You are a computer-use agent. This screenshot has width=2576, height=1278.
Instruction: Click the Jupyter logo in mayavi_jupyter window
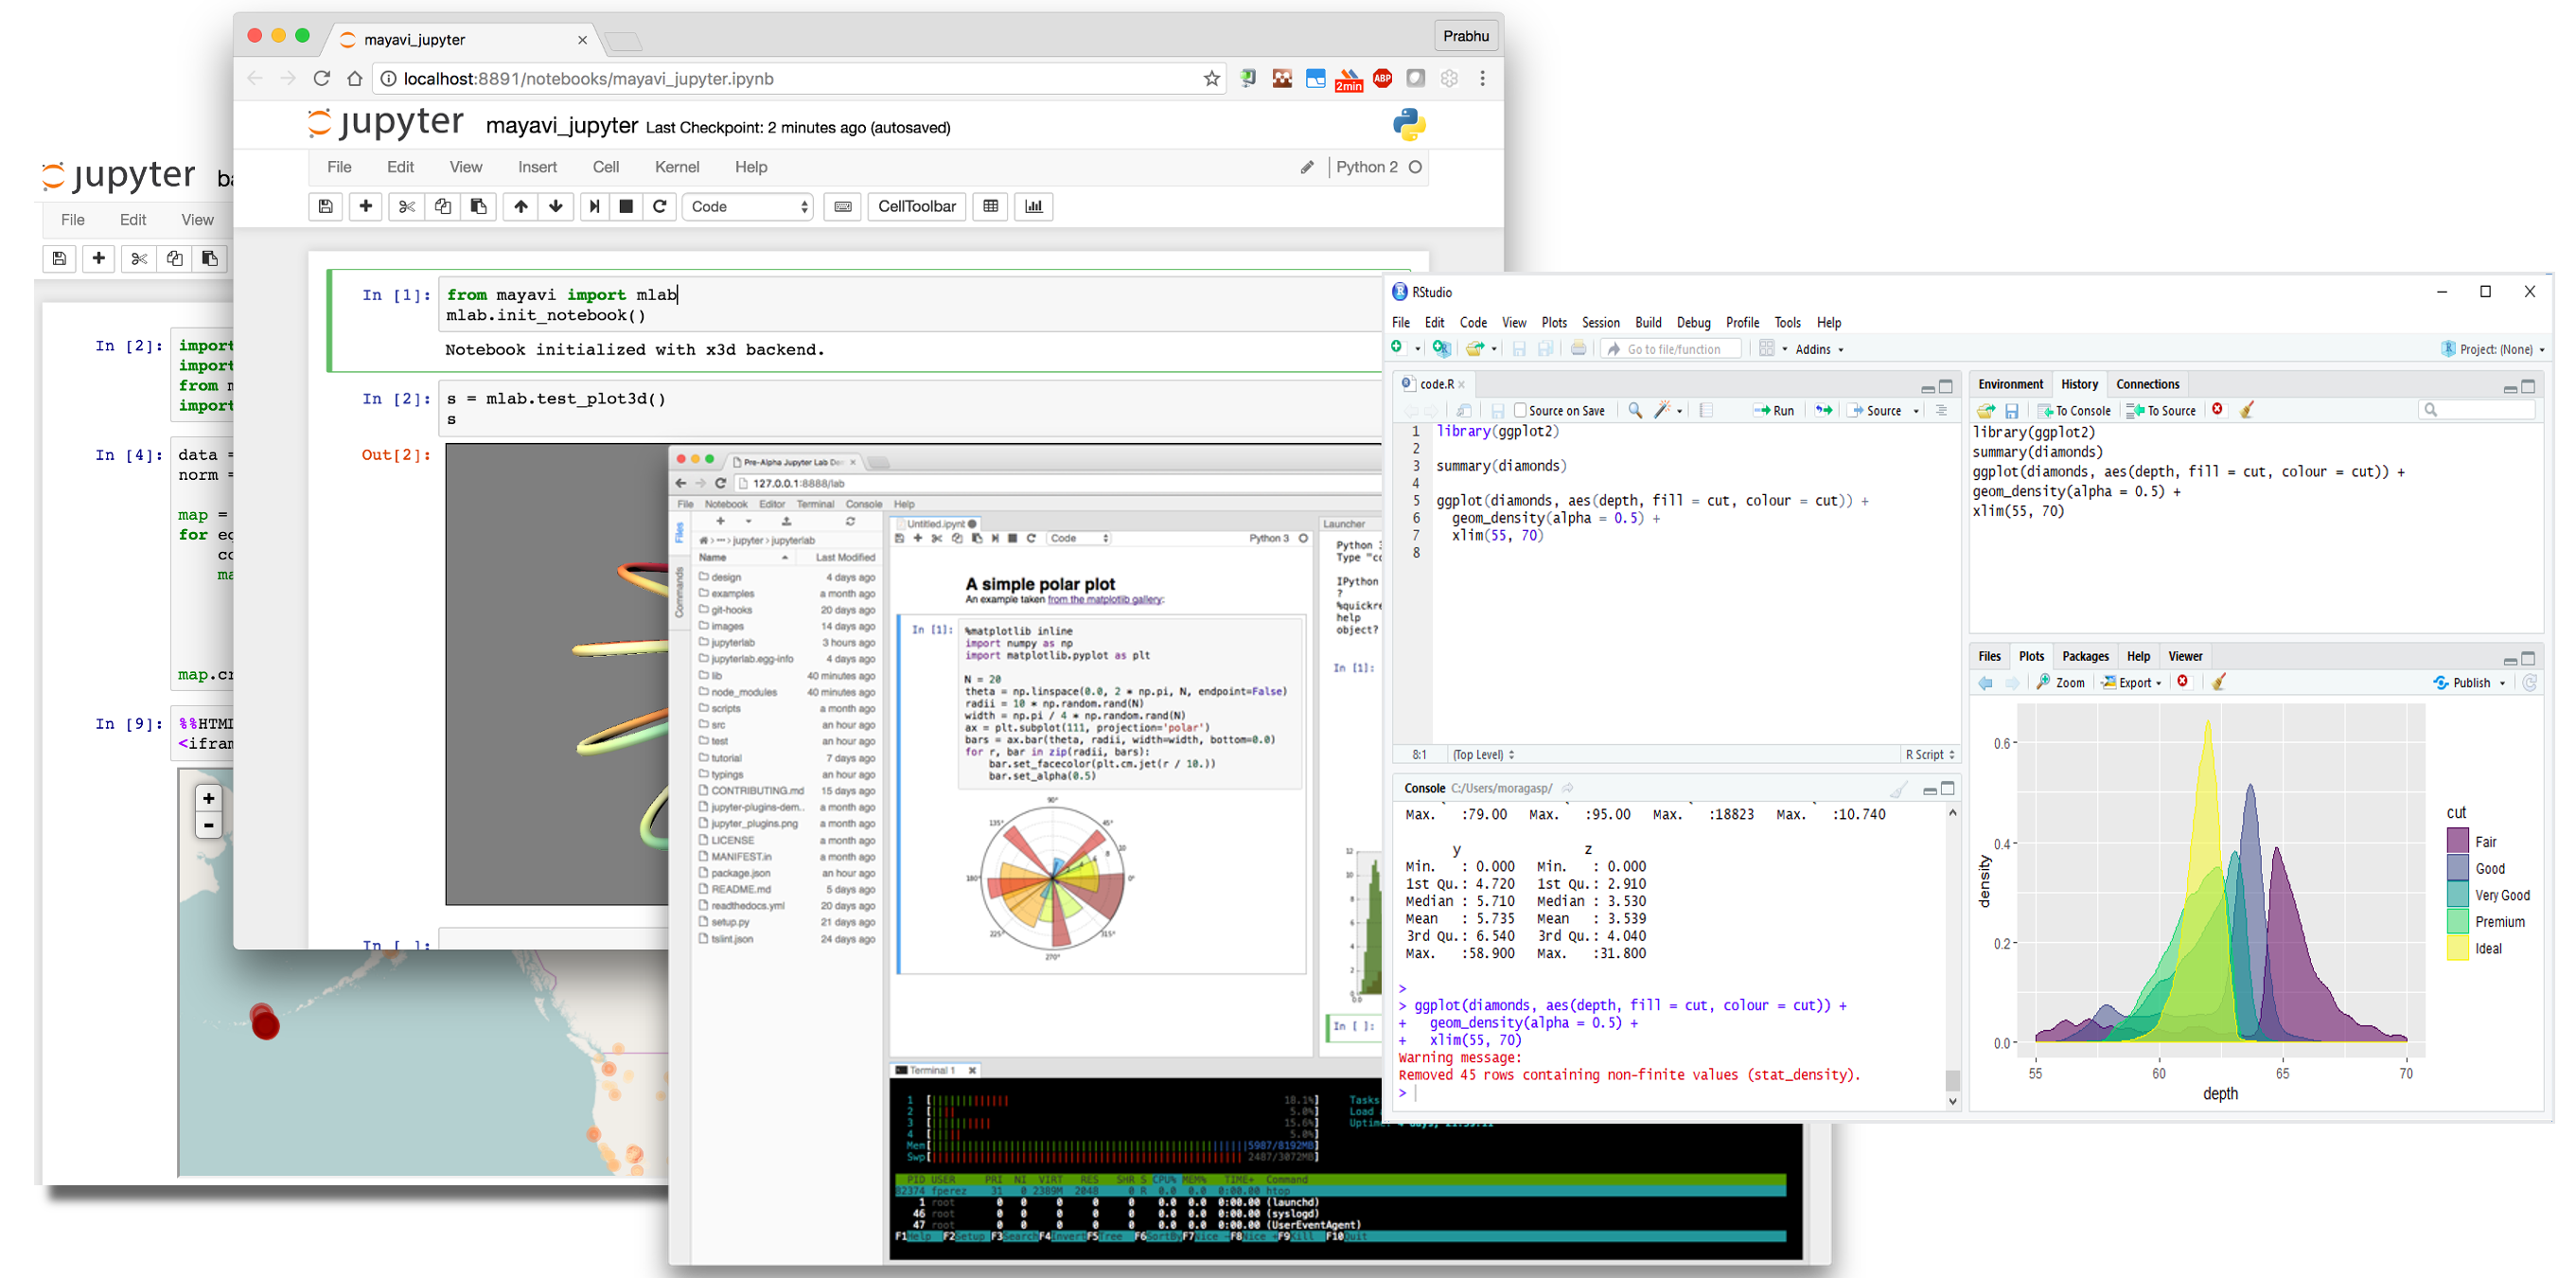(x=385, y=123)
